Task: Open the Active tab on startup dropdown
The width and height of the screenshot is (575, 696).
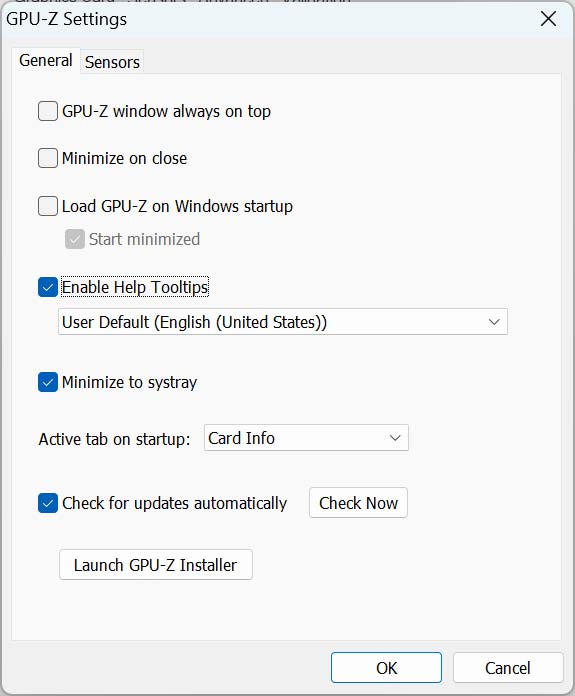Action: [306, 438]
